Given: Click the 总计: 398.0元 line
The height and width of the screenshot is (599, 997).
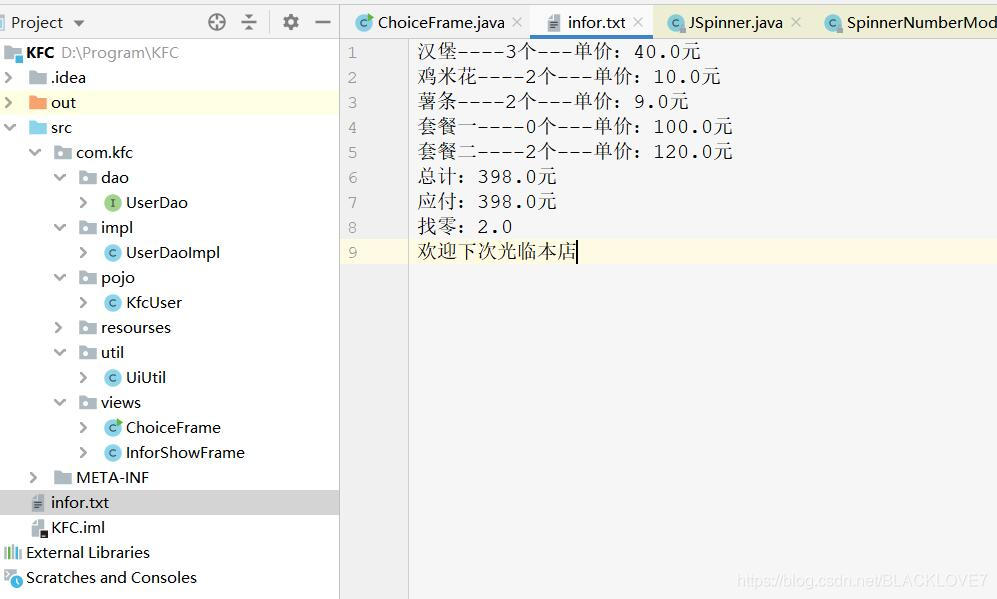Looking at the screenshot, I should (x=487, y=176).
